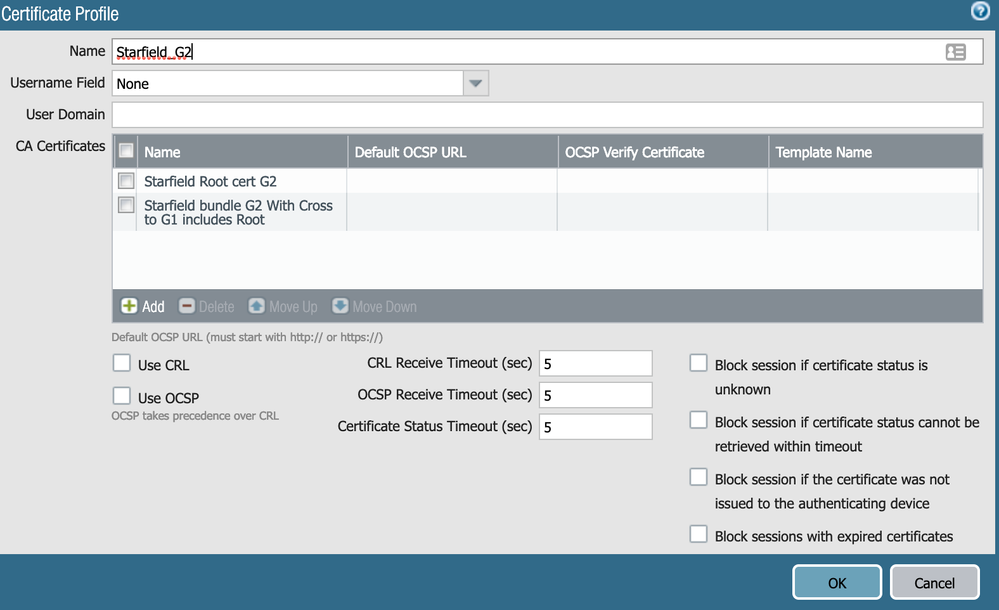Click the Default OCSP URL hint text
Viewport: 999px width, 610px height.
247,337
